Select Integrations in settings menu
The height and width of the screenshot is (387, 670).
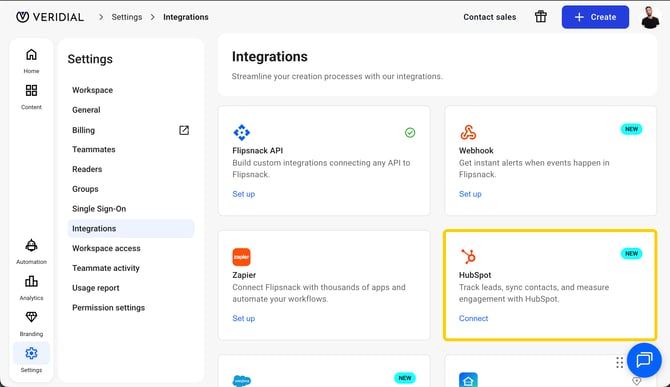pos(131,229)
